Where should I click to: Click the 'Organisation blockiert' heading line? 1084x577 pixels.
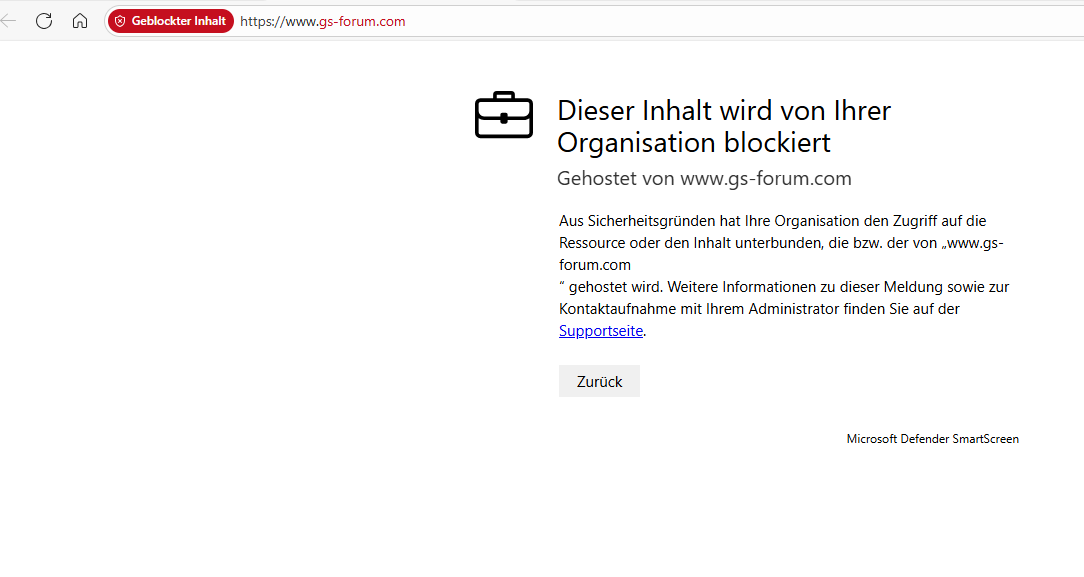[x=694, y=143]
